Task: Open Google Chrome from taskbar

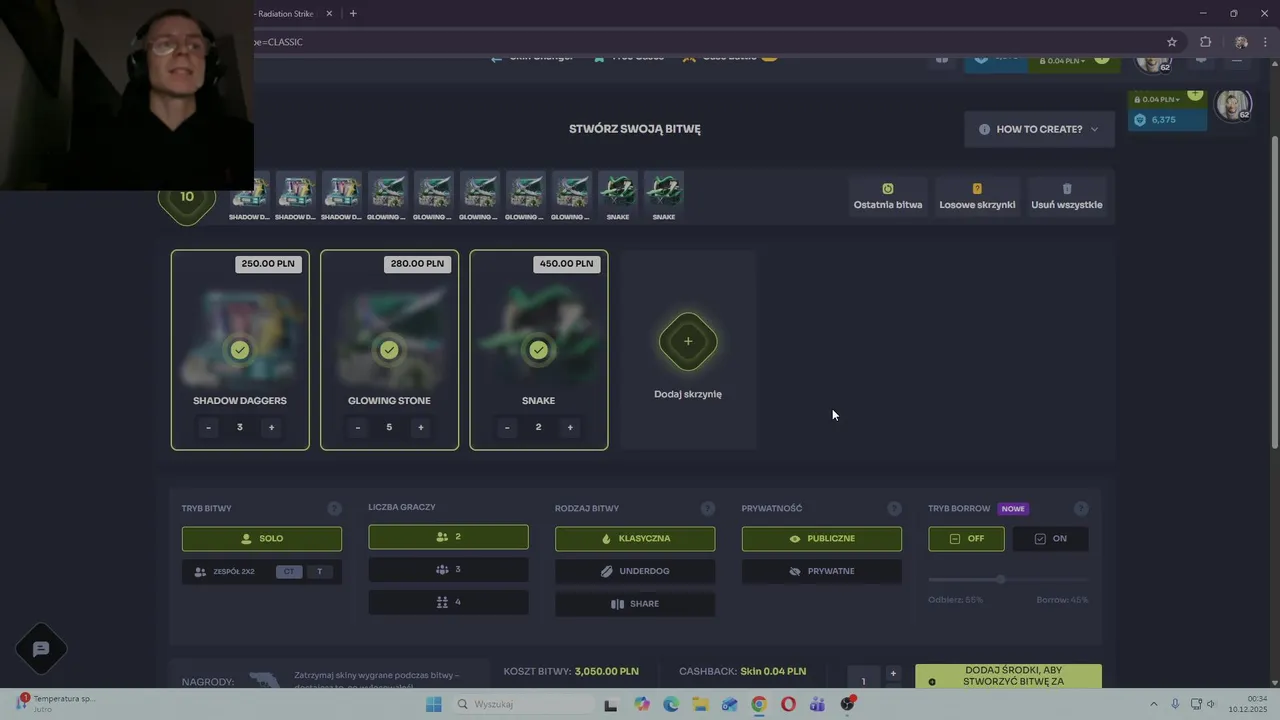Action: tap(759, 705)
